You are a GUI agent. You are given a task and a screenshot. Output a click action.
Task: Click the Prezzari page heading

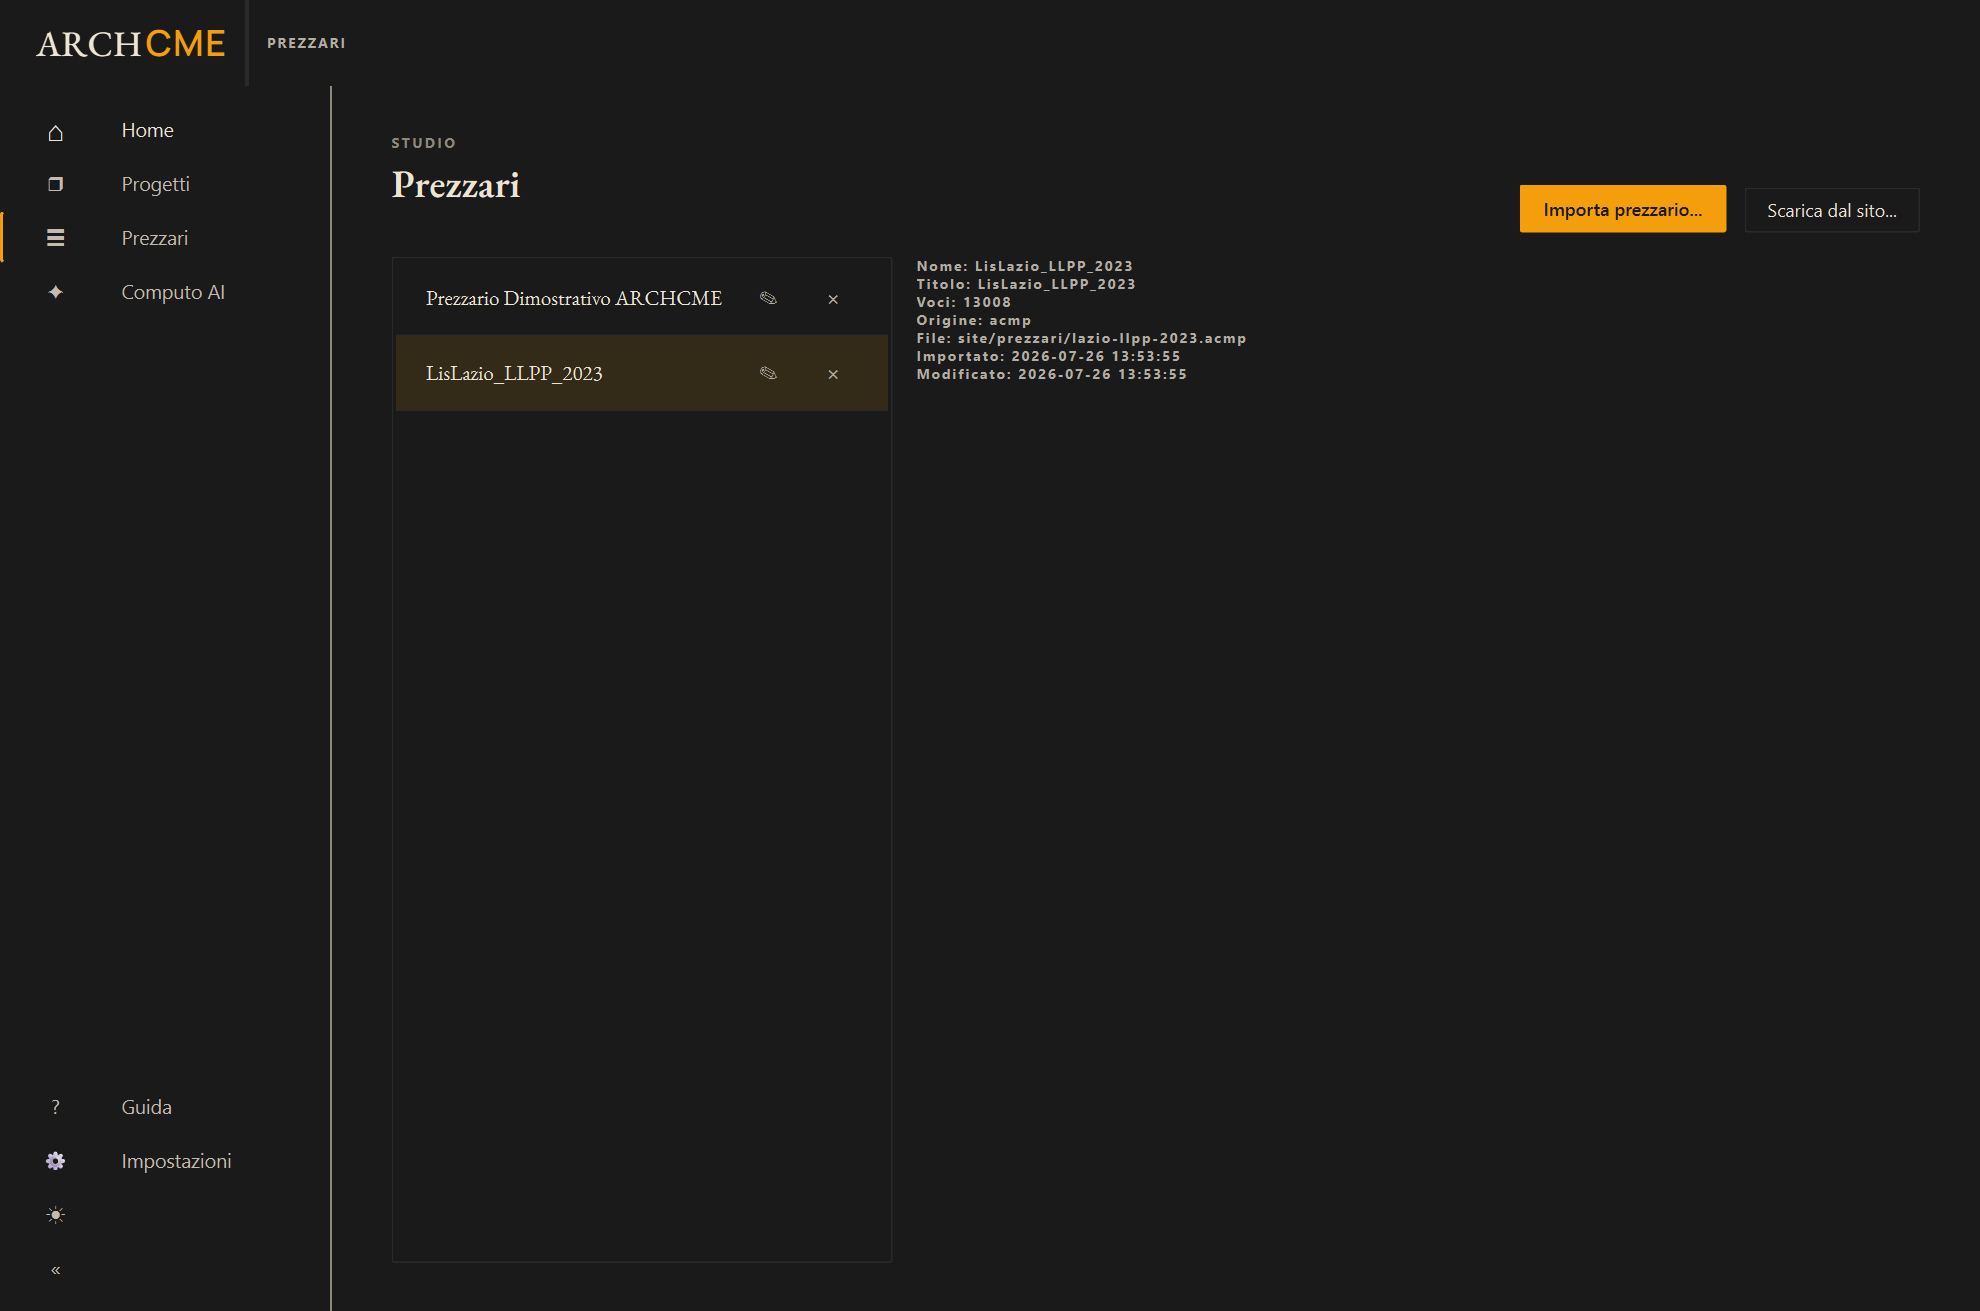[x=456, y=185]
